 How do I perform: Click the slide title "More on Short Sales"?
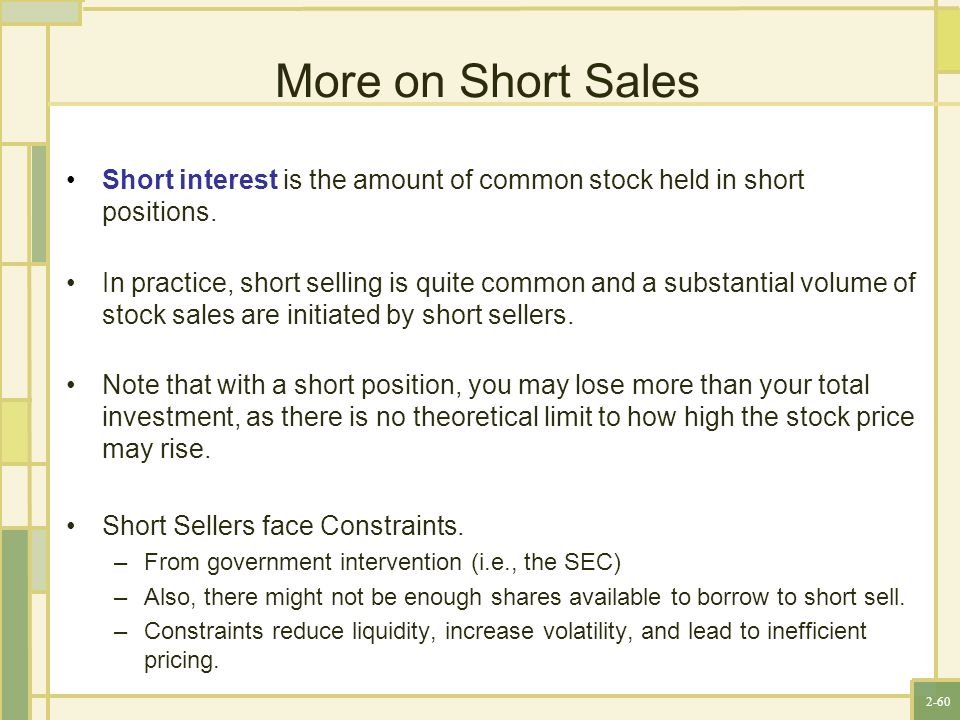pos(487,81)
